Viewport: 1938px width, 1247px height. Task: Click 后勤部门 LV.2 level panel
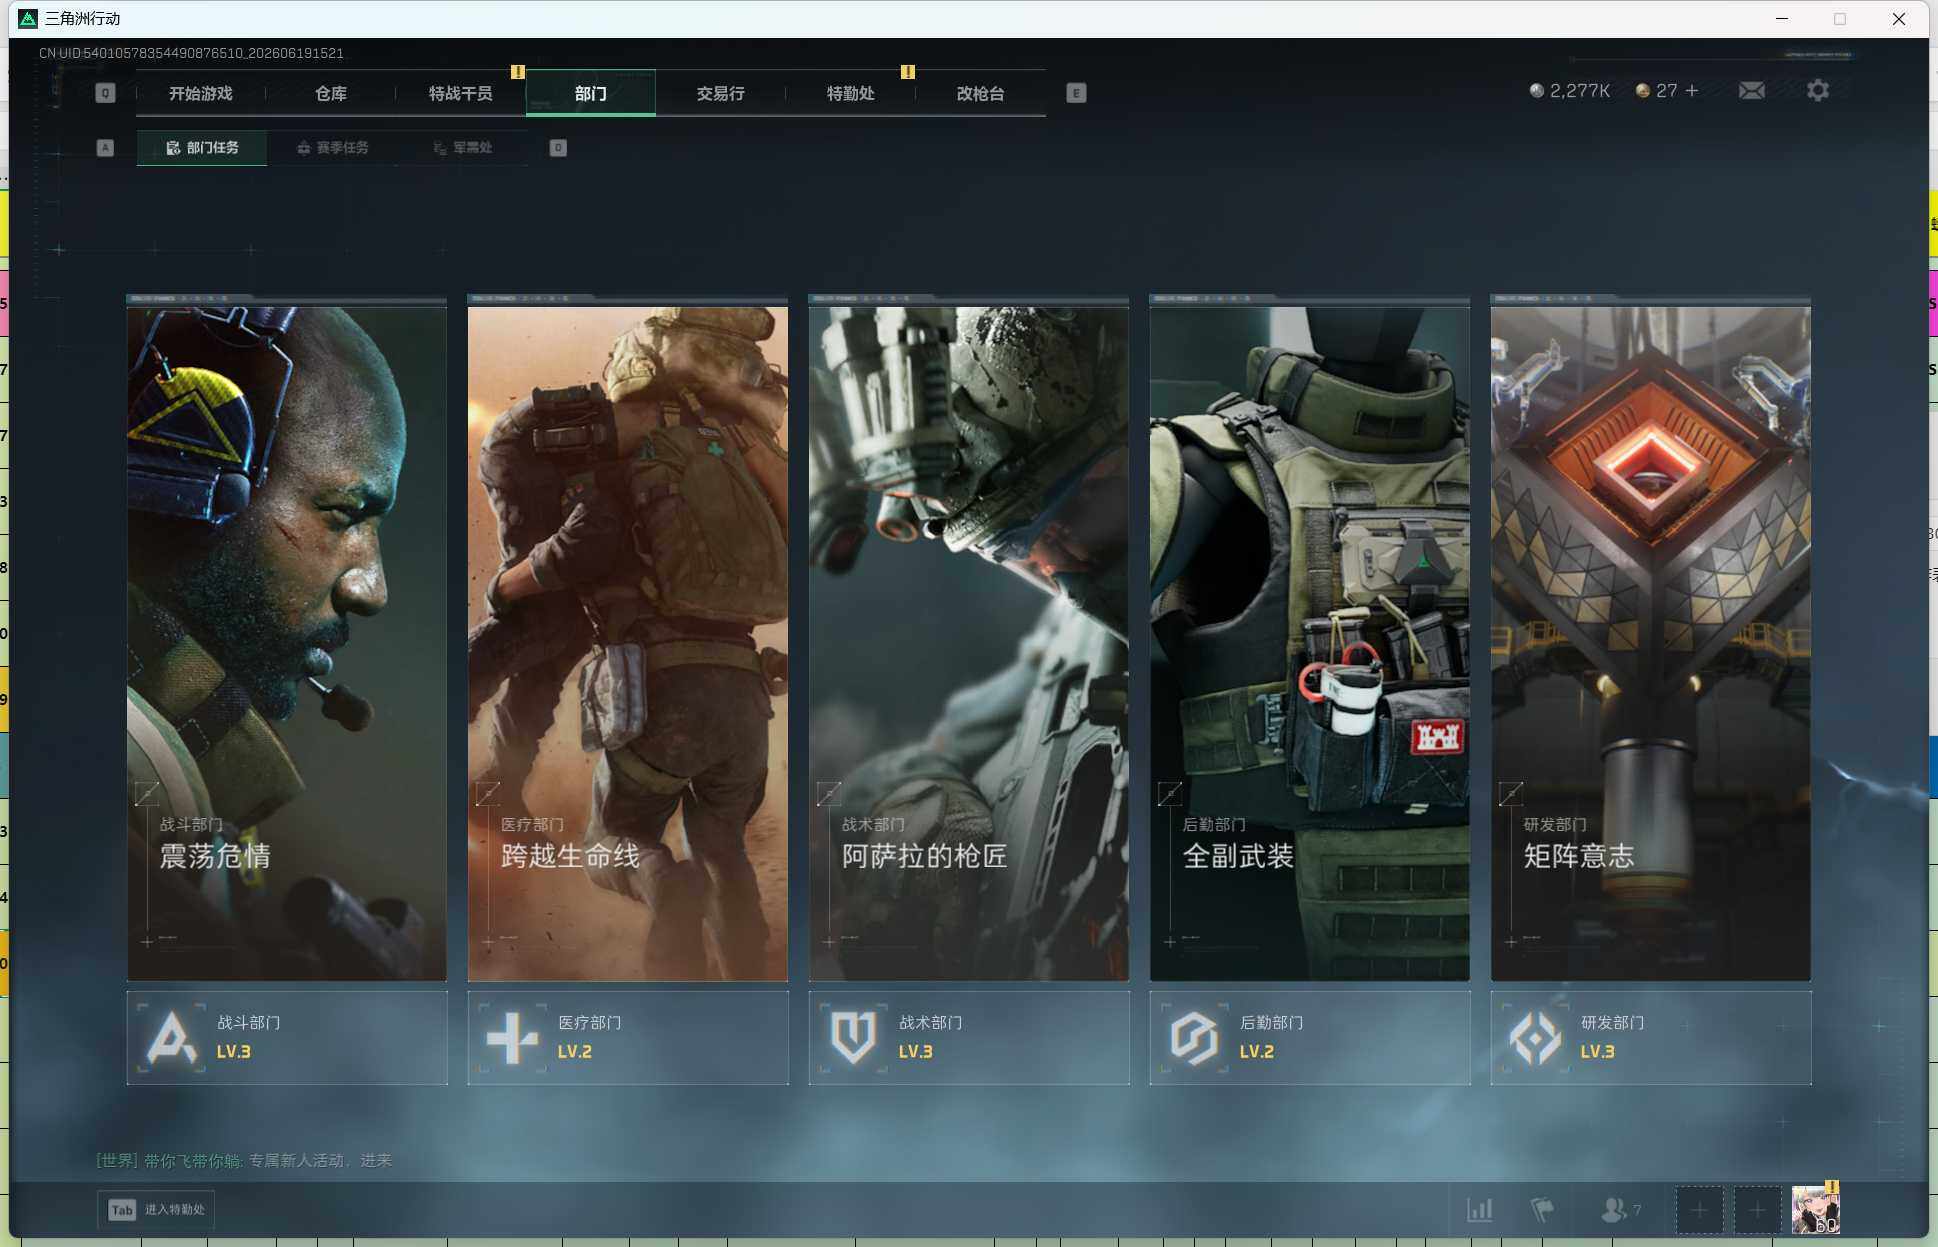(1310, 1038)
